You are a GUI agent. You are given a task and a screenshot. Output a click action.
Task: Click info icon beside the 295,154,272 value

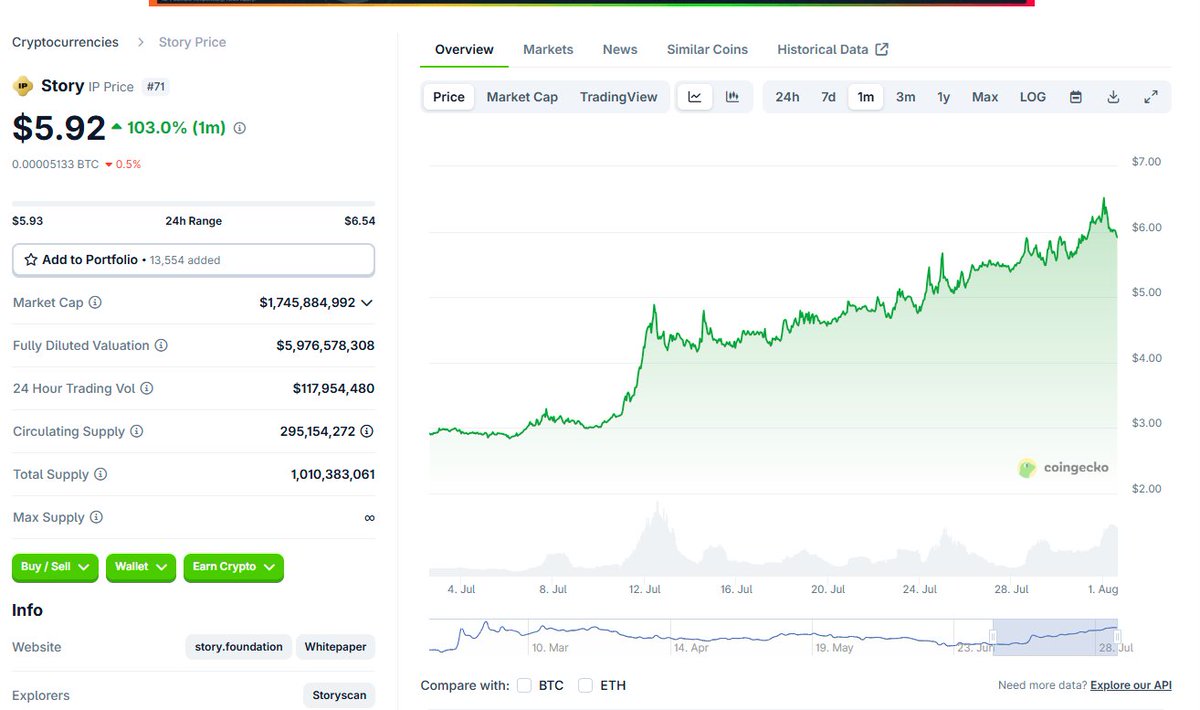pos(367,431)
